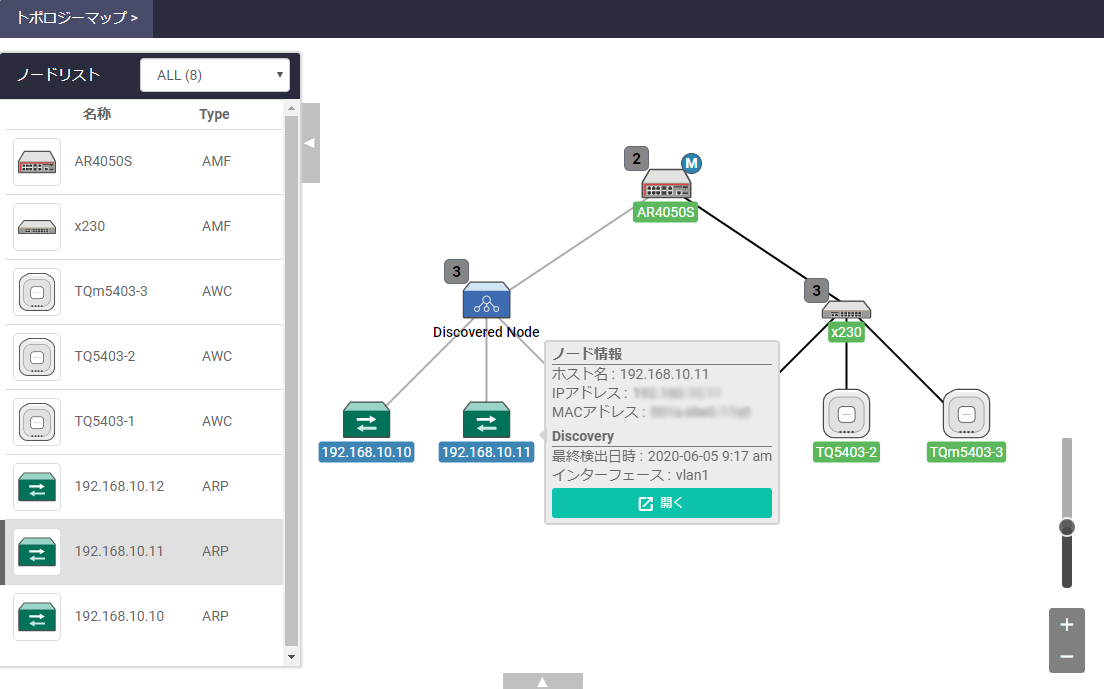Viewport: 1104px width, 689px height.
Task: Click the zoom level slider handle
Action: [1067, 527]
